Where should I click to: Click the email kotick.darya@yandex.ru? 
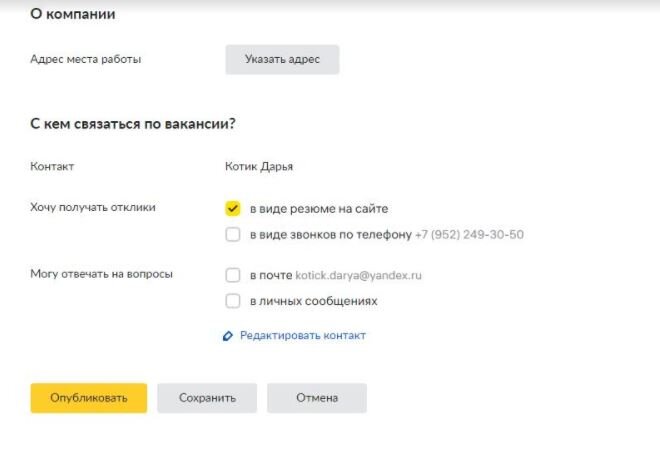click(358, 275)
